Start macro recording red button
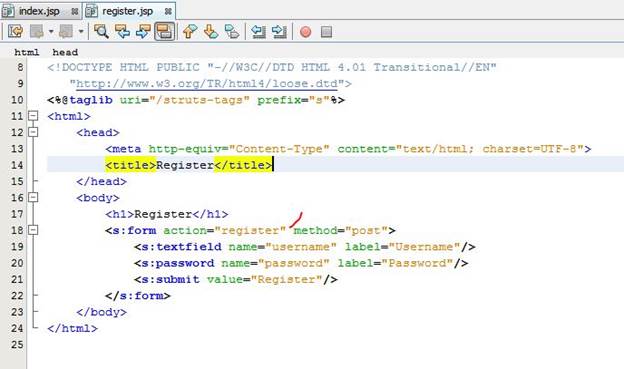Image resolution: width=624 pixels, height=369 pixels. point(306,31)
